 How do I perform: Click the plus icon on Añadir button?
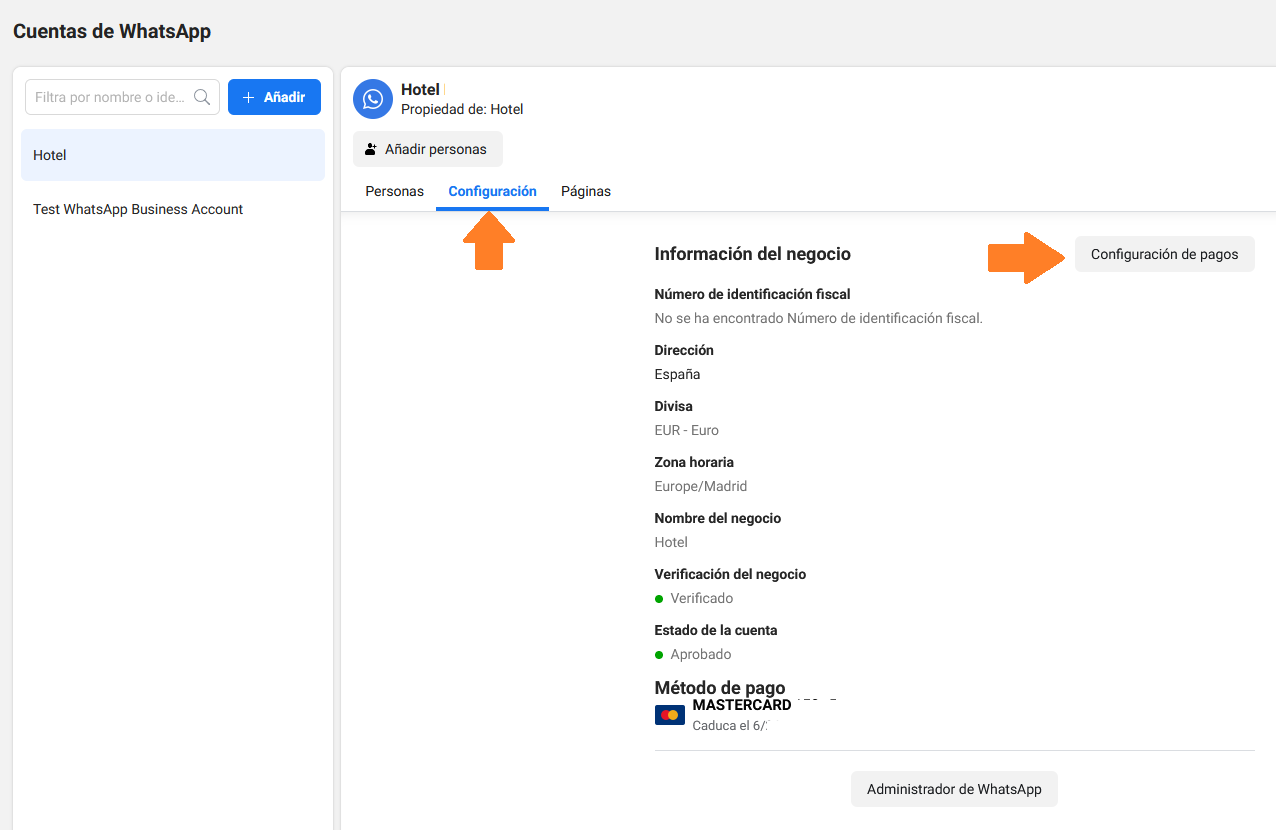[x=249, y=97]
